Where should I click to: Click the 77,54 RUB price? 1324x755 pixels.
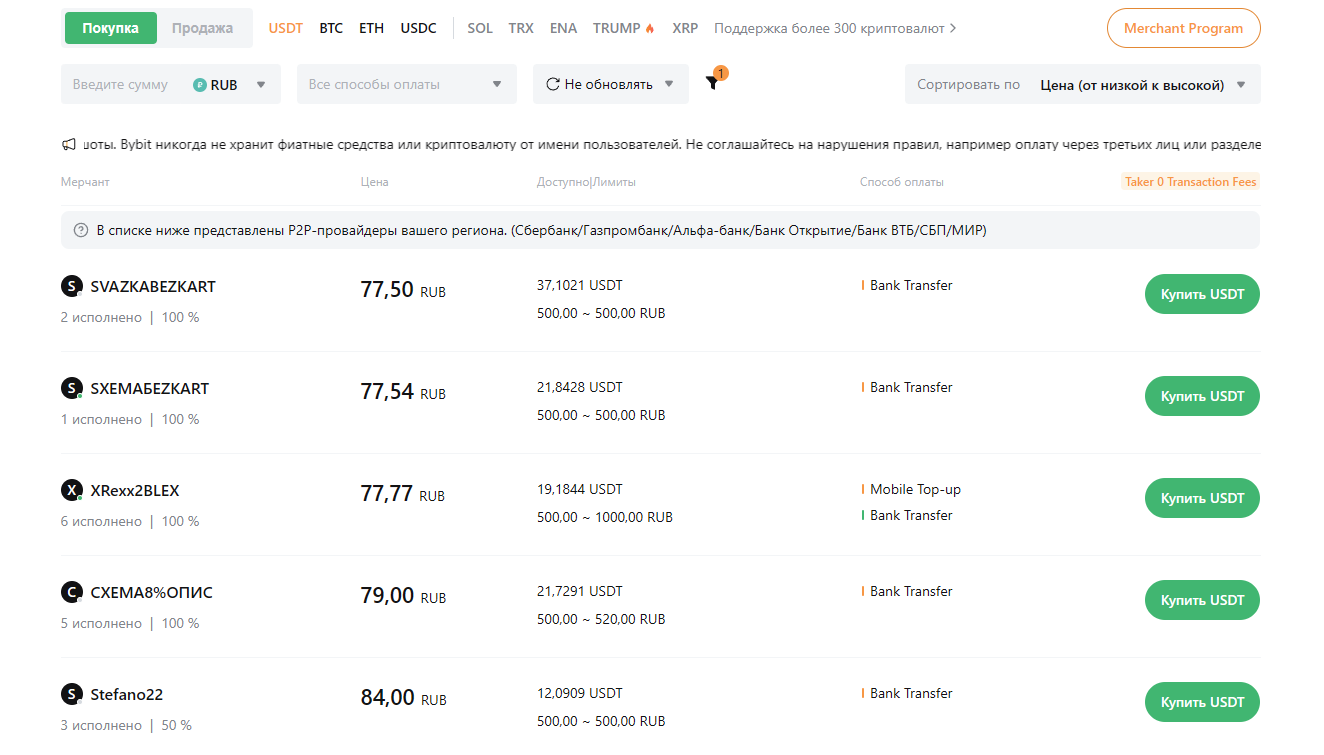pyautogui.click(x=403, y=393)
